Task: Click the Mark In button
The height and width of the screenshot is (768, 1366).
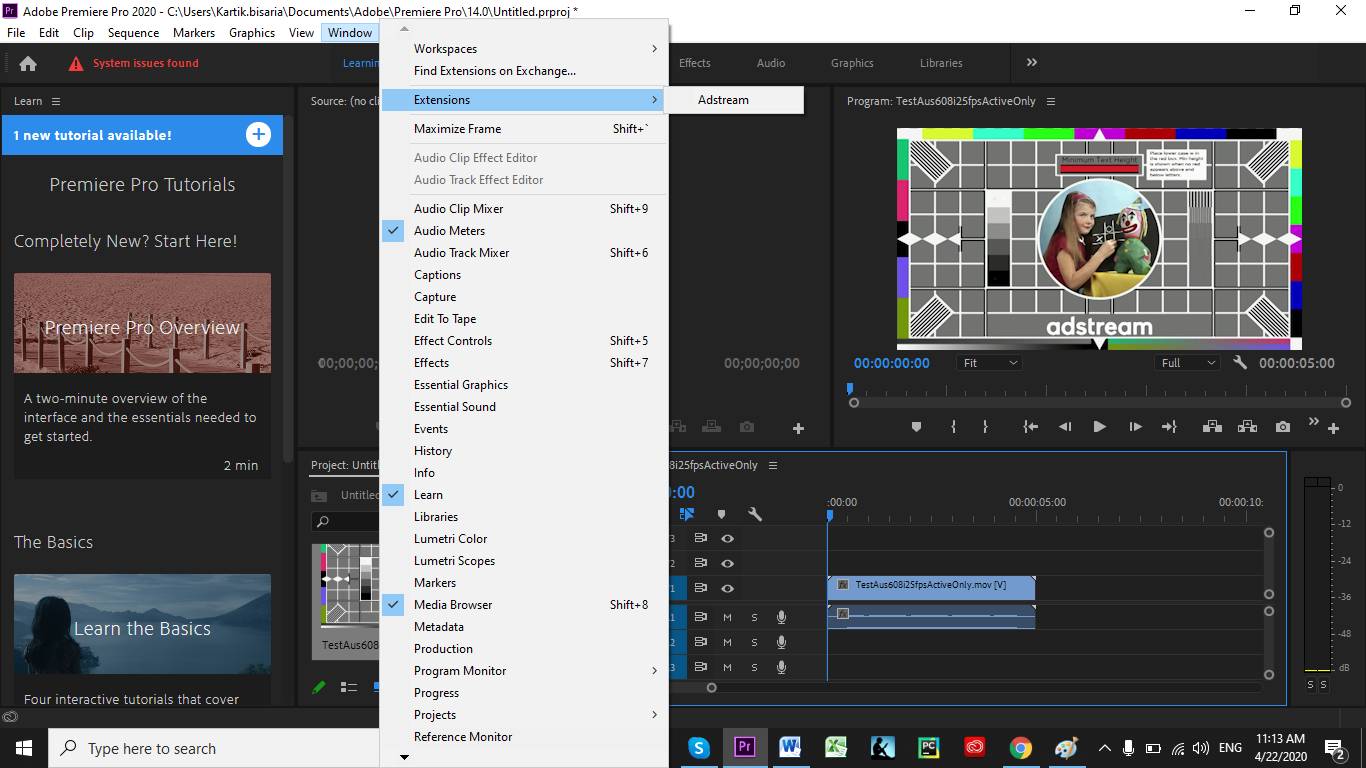Action: pos(953,427)
